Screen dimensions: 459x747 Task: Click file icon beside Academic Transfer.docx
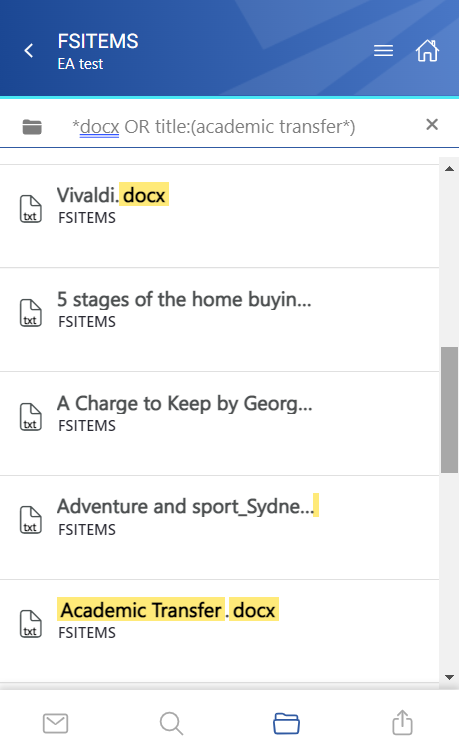(31, 624)
